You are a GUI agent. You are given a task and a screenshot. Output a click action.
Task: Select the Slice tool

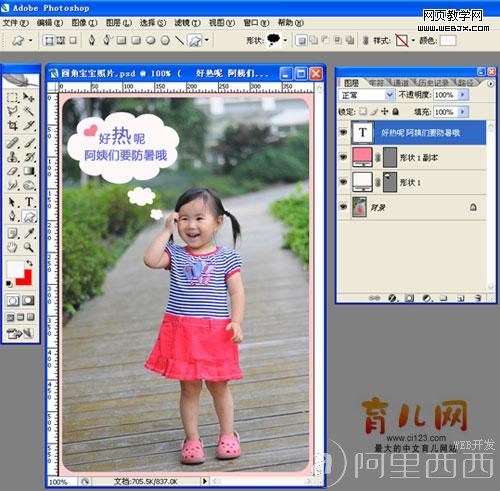click(x=29, y=126)
